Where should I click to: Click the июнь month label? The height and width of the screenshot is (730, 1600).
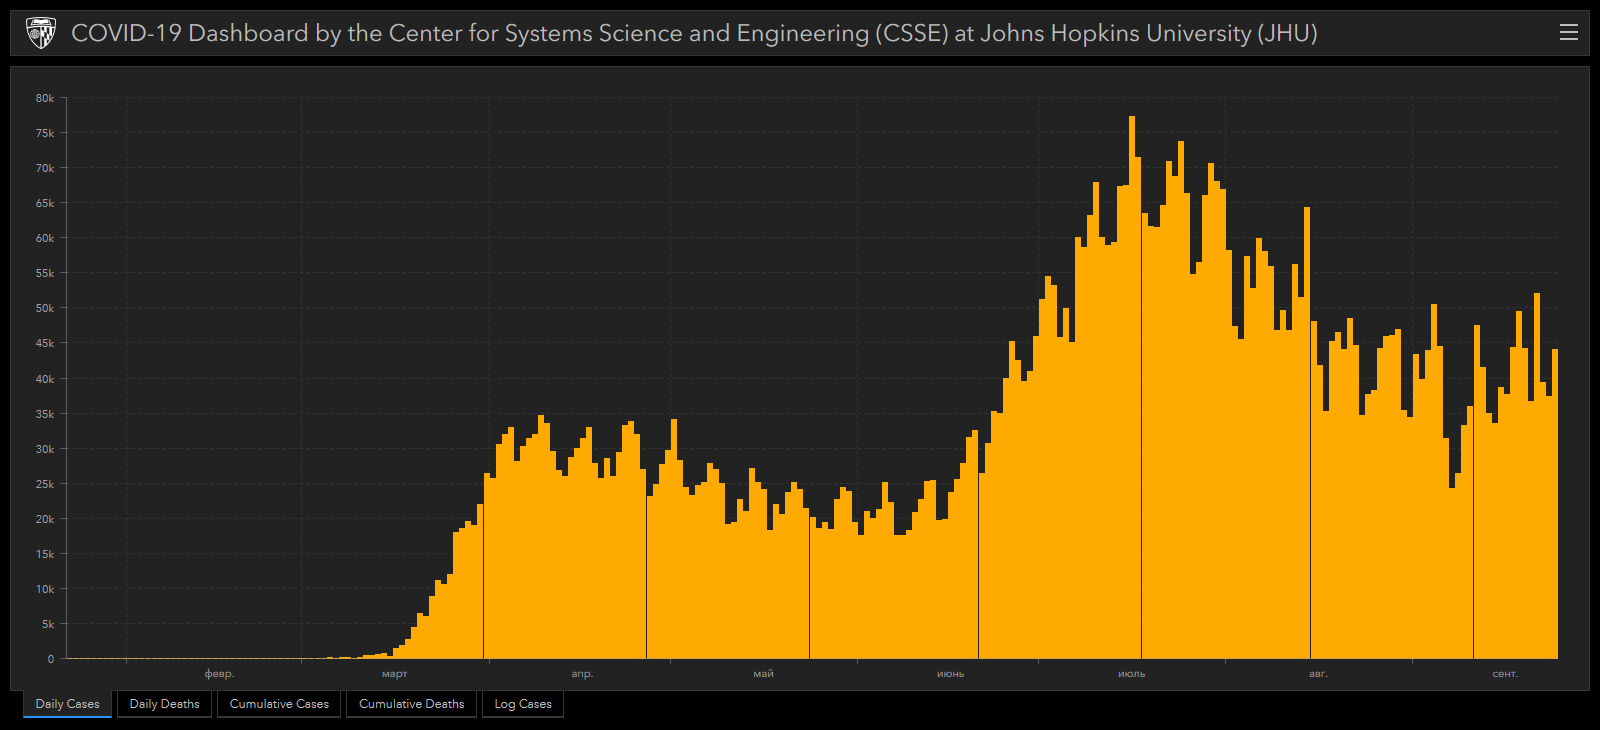click(x=950, y=674)
